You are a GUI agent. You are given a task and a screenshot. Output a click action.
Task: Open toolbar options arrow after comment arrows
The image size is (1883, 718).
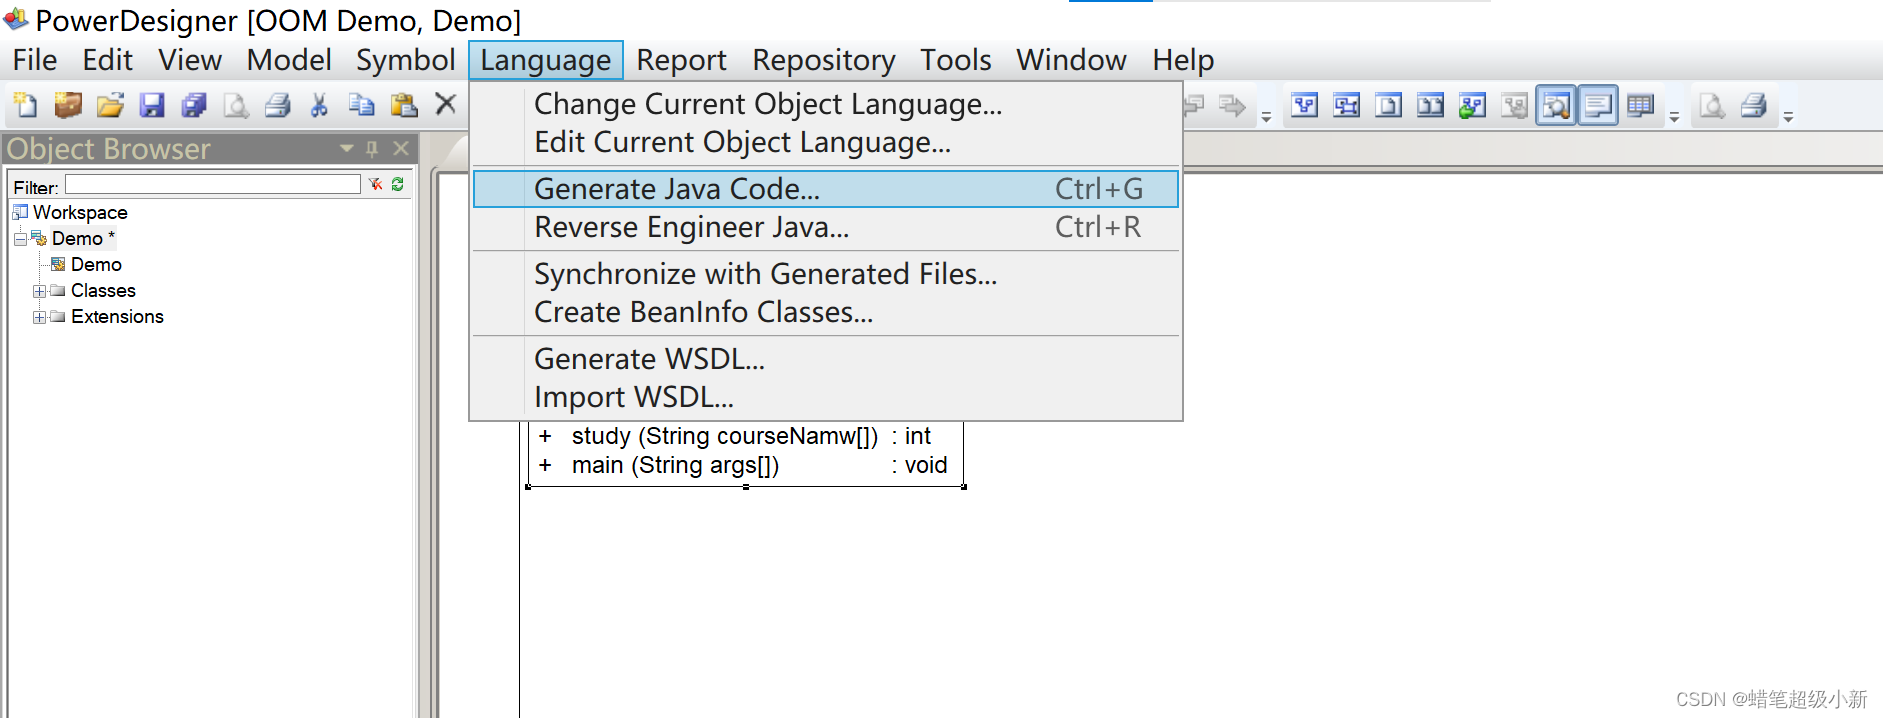coord(1266,117)
